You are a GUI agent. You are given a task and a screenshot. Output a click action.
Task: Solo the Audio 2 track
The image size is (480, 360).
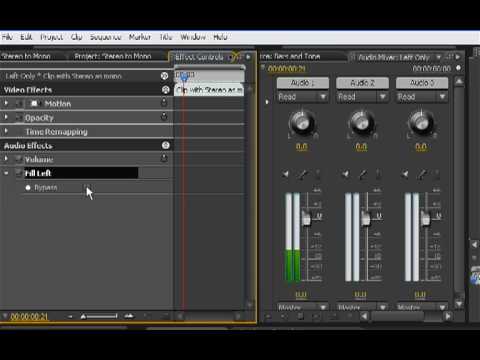[x=362, y=174]
